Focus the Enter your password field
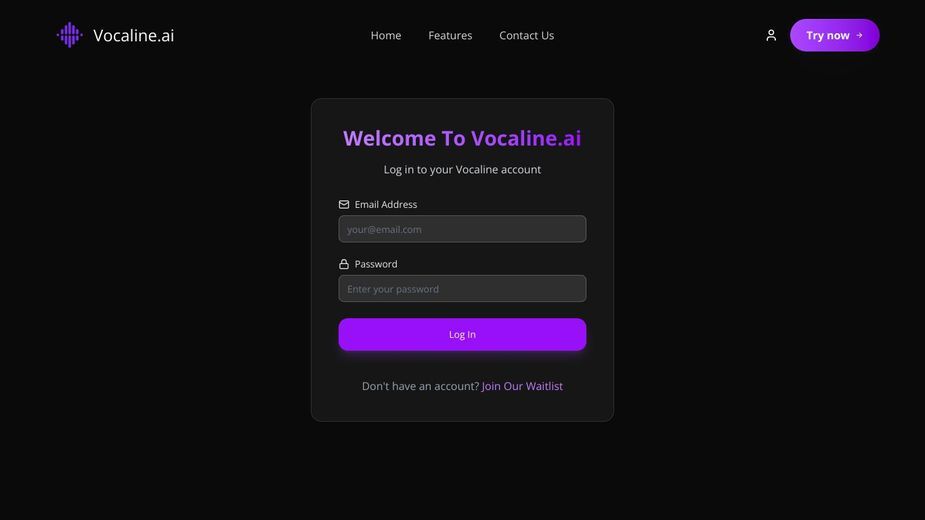The height and width of the screenshot is (520, 925). pyautogui.click(x=462, y=289)
